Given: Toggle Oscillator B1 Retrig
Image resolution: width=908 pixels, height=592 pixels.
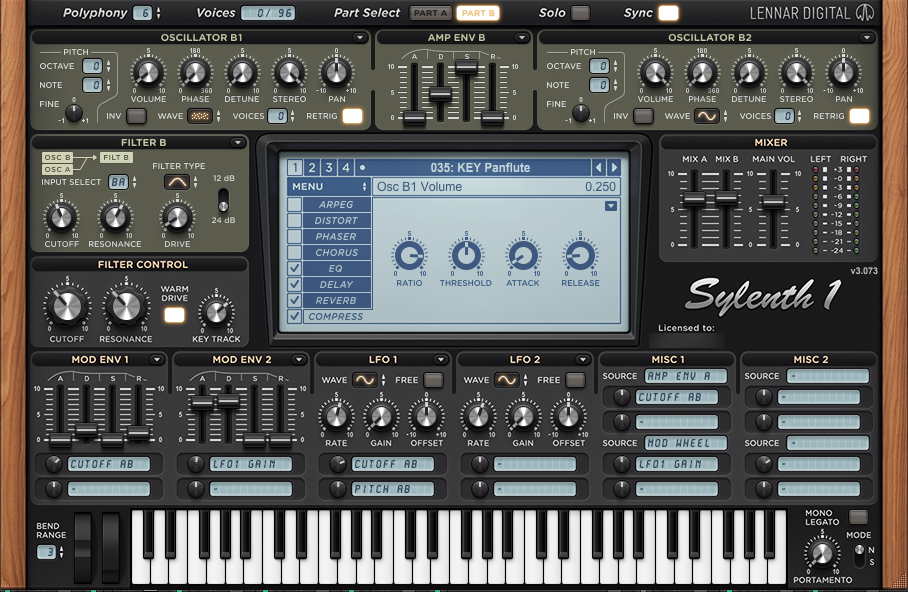Looking at the screenshot, I should pos(352,116).
